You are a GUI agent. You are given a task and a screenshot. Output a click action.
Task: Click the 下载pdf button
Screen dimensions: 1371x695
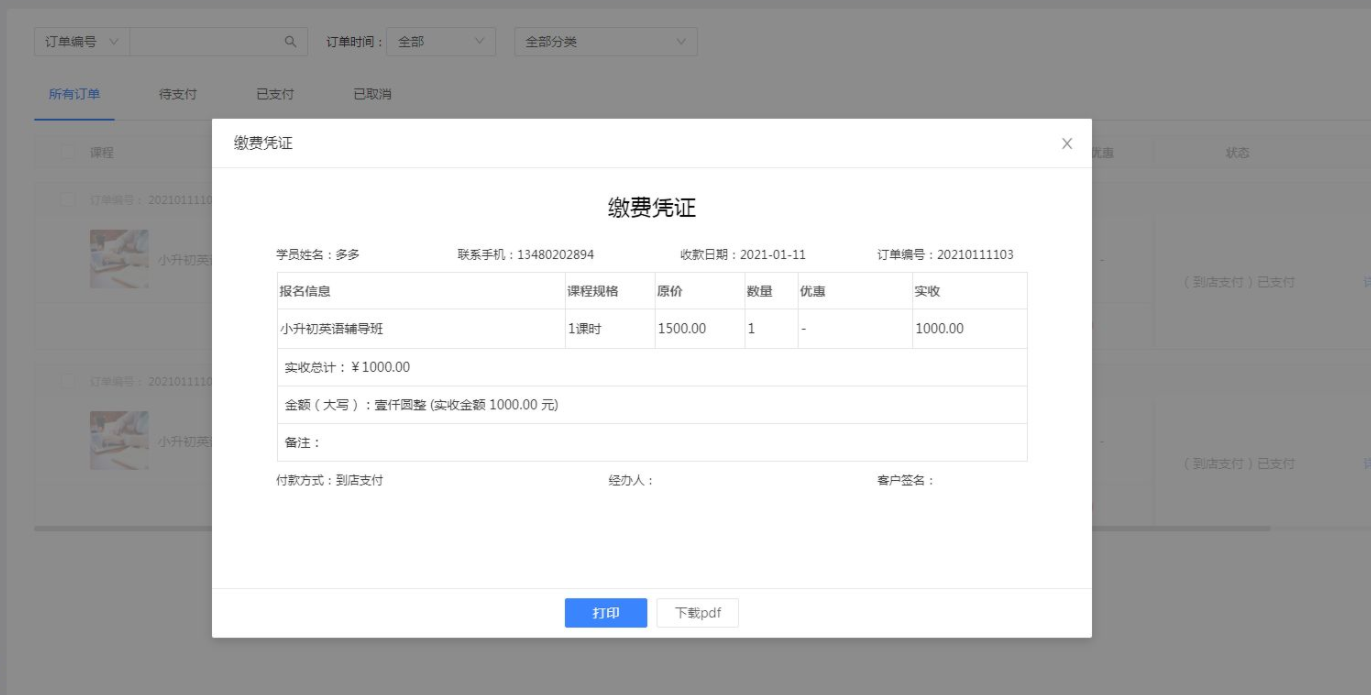click(698, 613)
